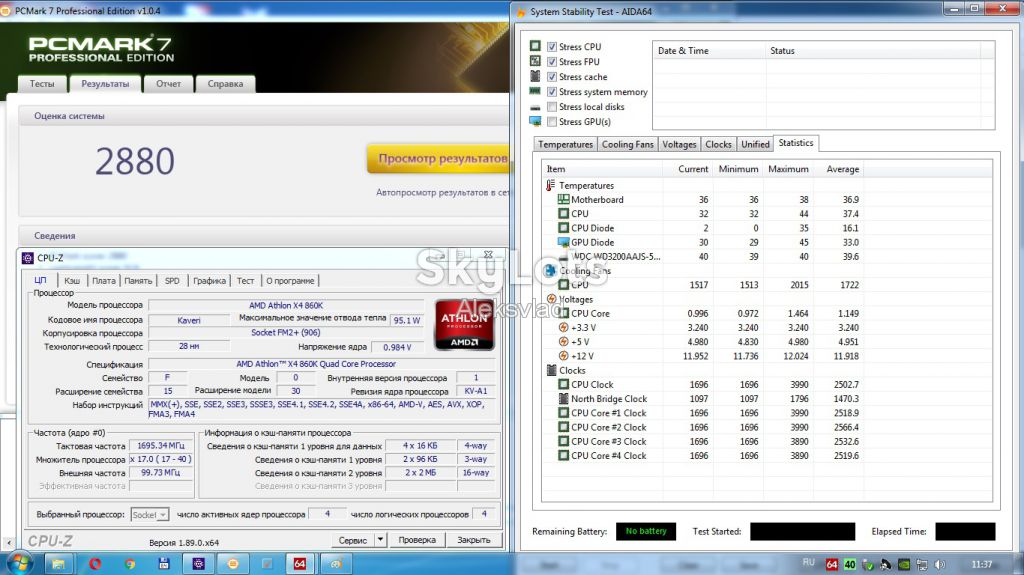The image size is (1024, 575).
Task: Uncheck the Stress CPU checkbox
Action: [552, 46]
